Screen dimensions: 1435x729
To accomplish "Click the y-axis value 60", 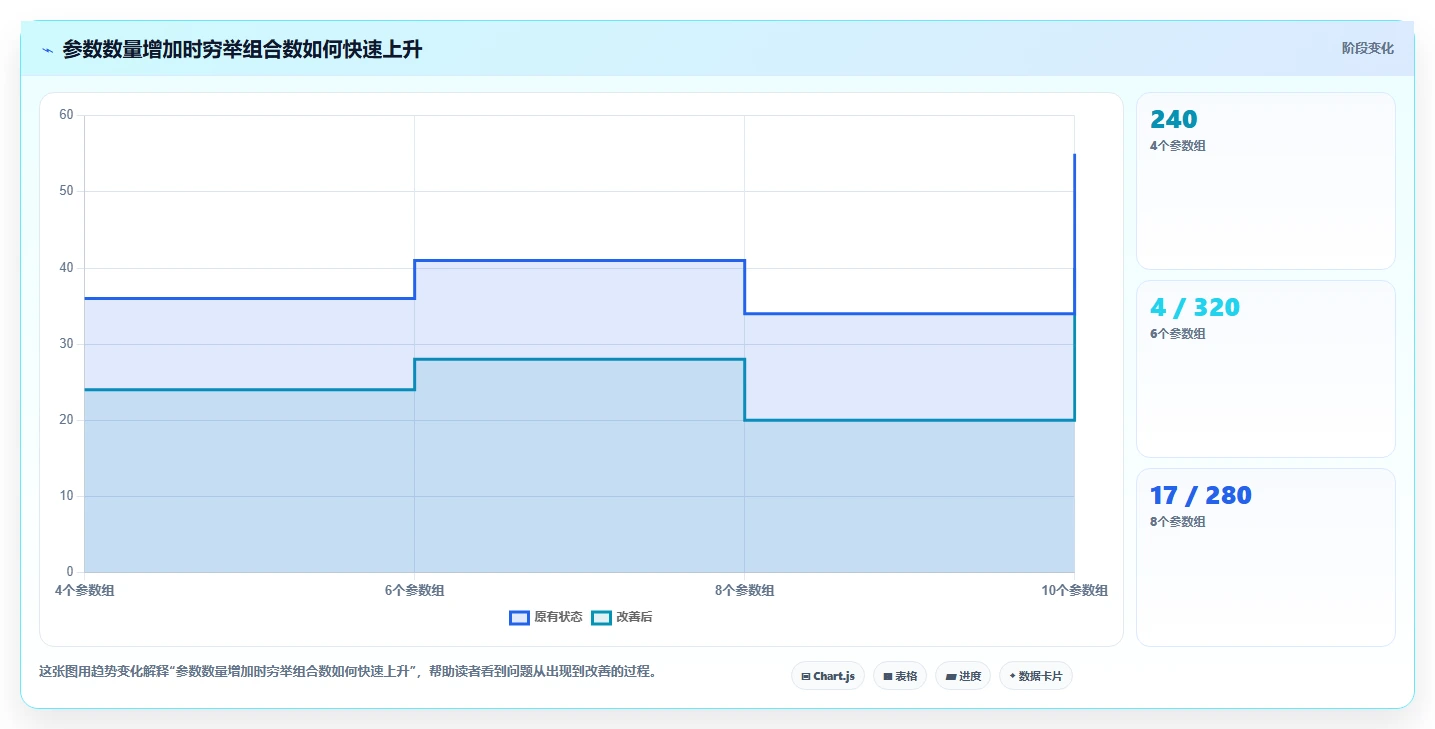I will point(66,115).
